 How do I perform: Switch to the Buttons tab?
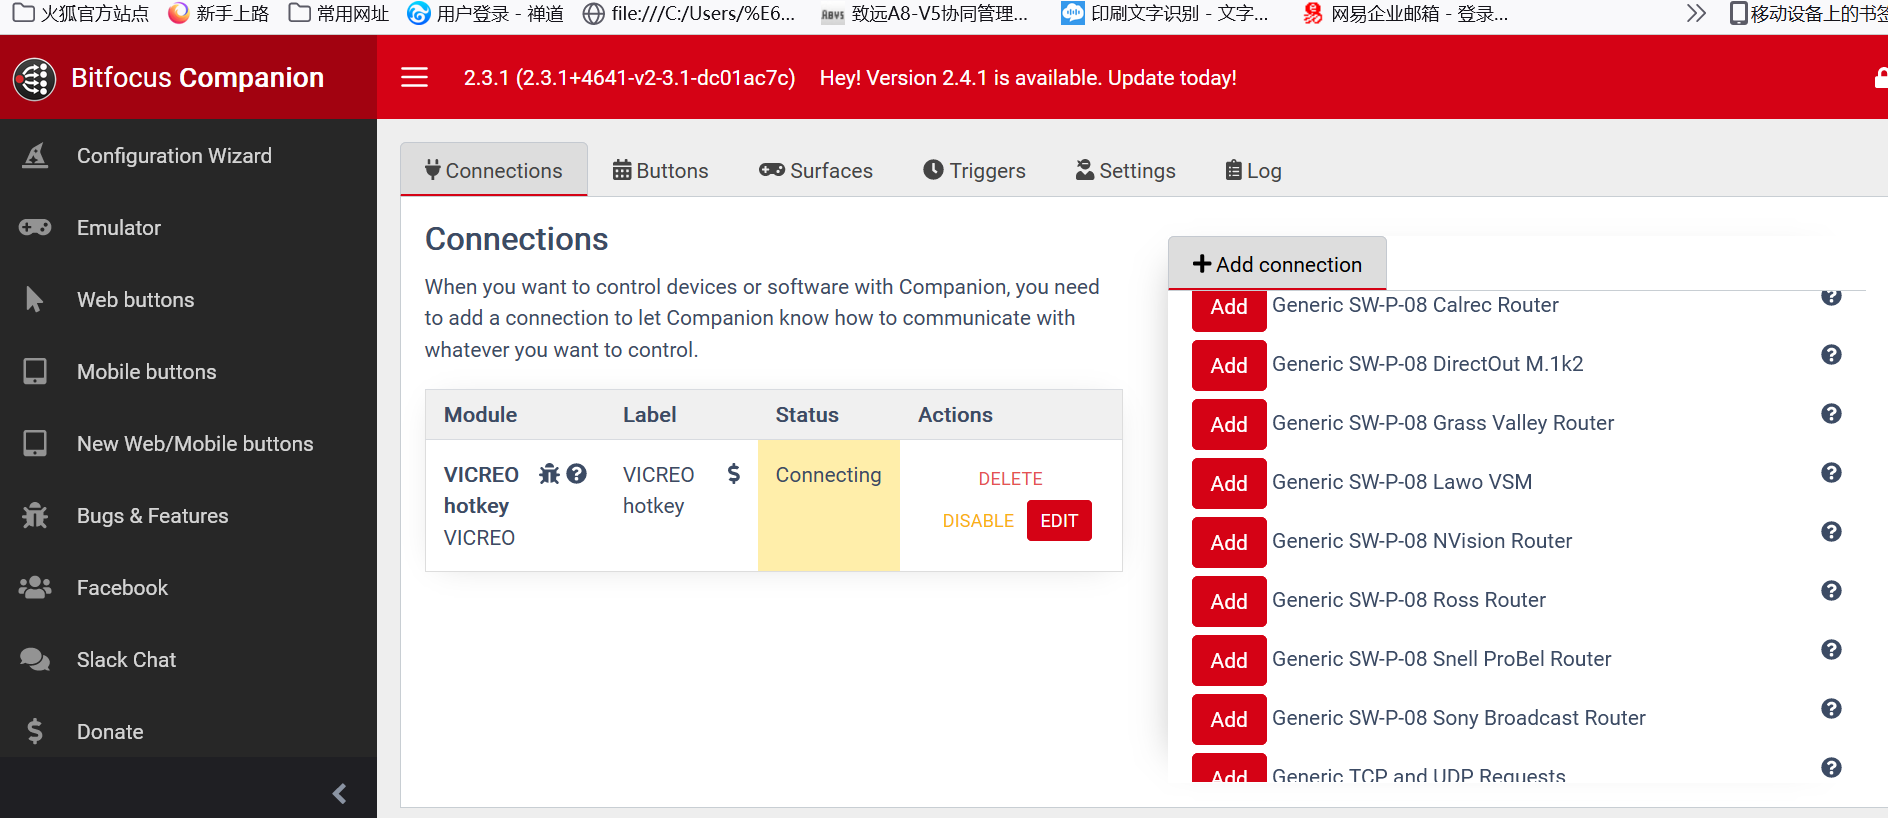[660, 170]
